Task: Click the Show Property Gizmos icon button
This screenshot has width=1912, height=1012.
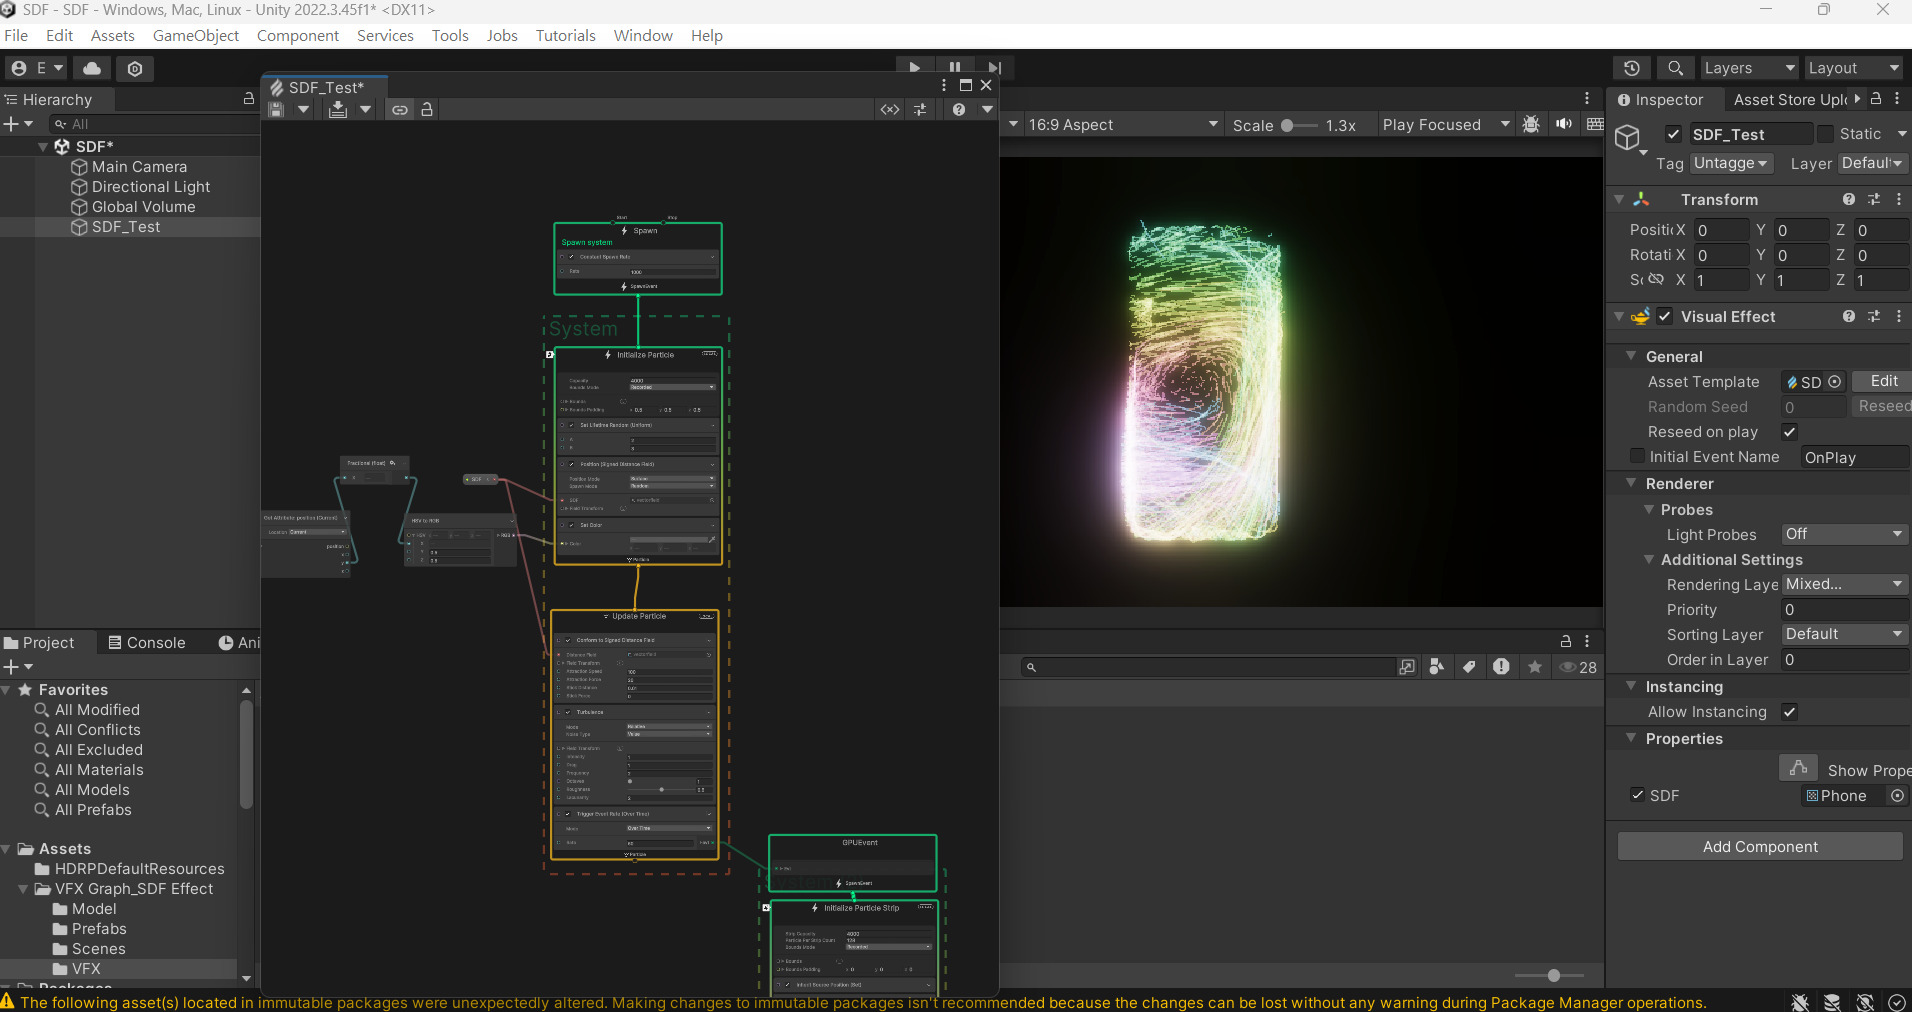Action: coord(1798,768)
